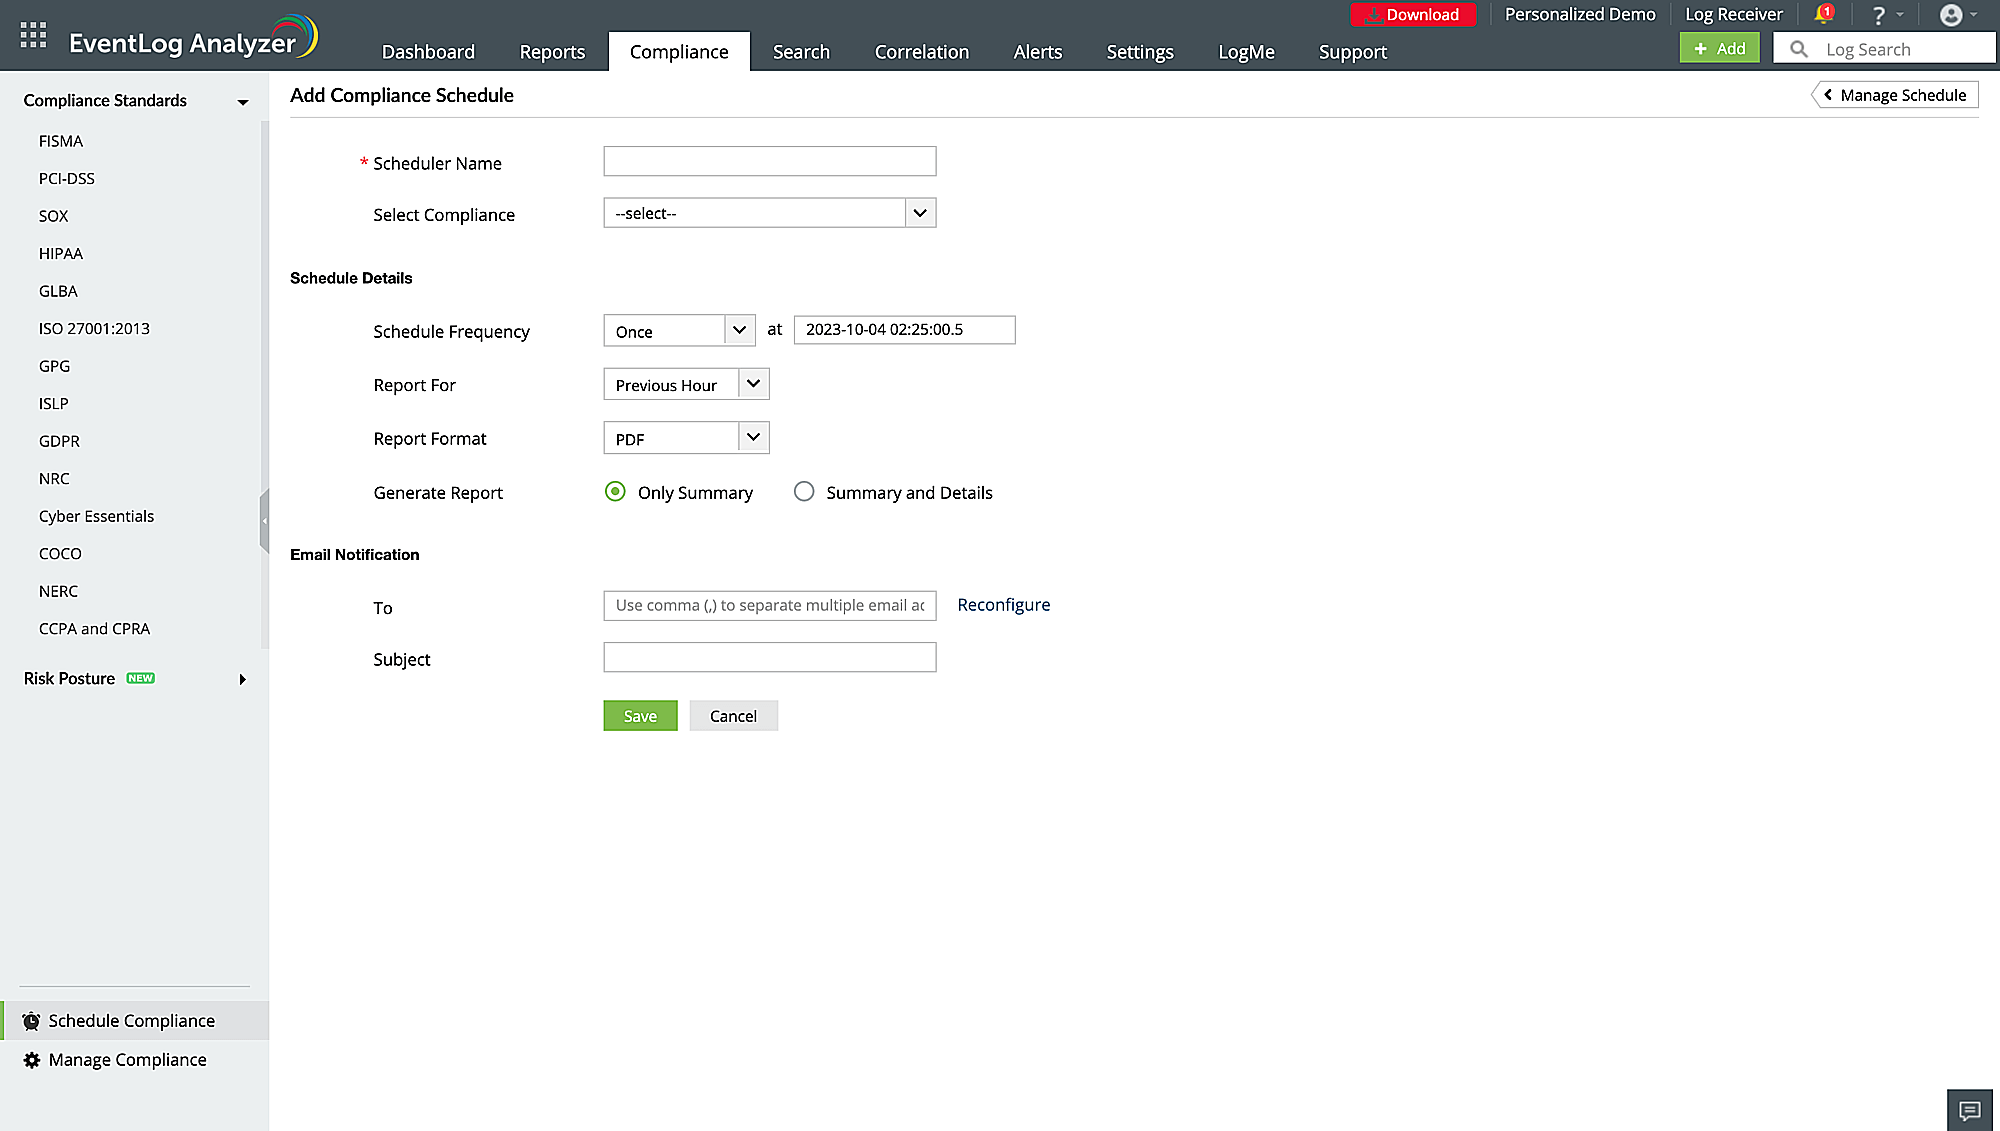Select Only Summary radio button
The image size is (2000, 1131).
pos(615,492)
